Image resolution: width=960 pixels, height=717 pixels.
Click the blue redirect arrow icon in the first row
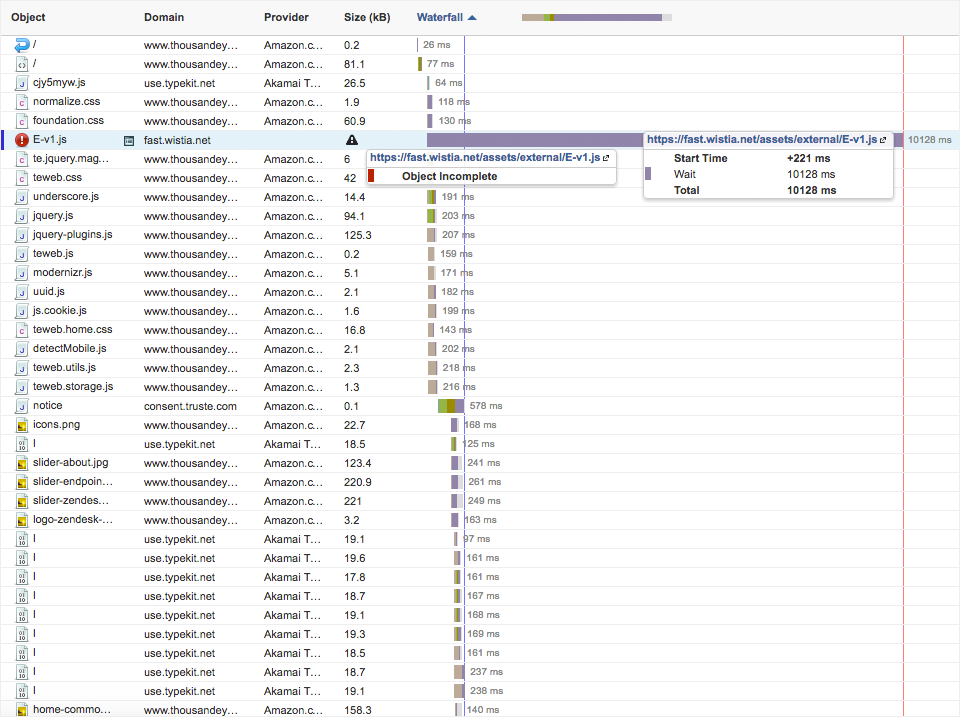tap(22, 45)
